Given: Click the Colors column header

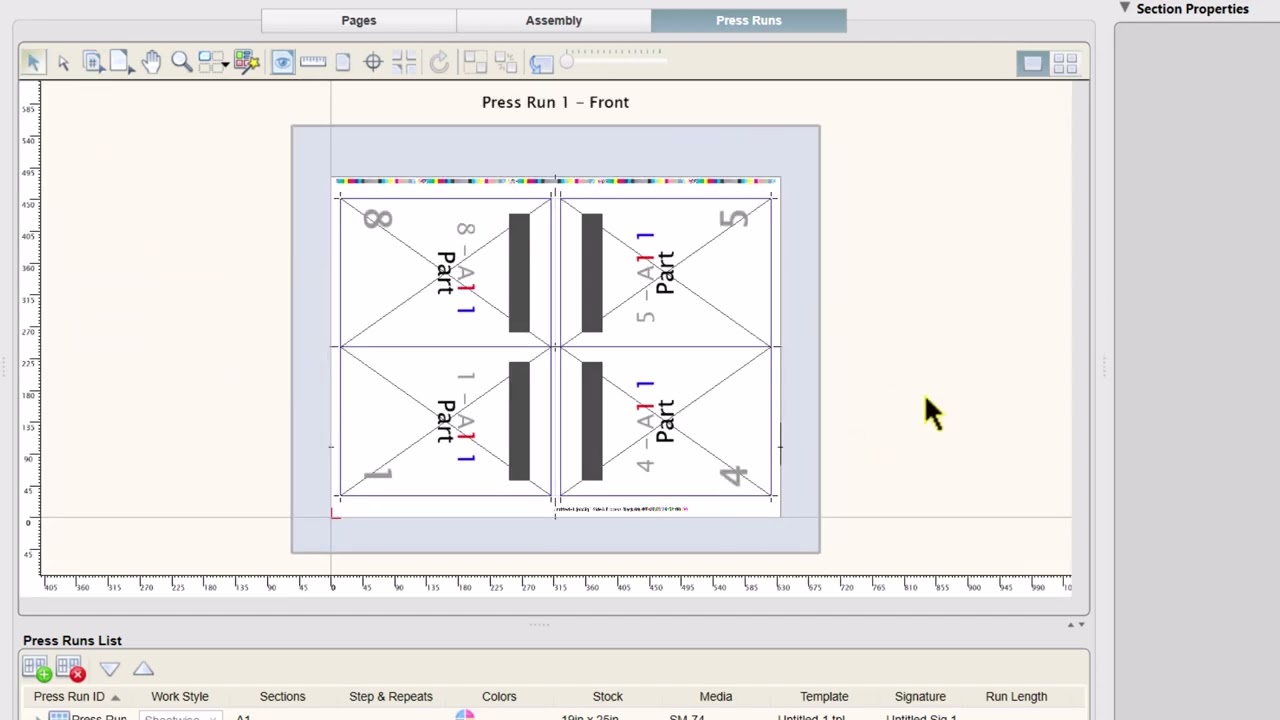Looking at the screenshot, I should (499, 696).
